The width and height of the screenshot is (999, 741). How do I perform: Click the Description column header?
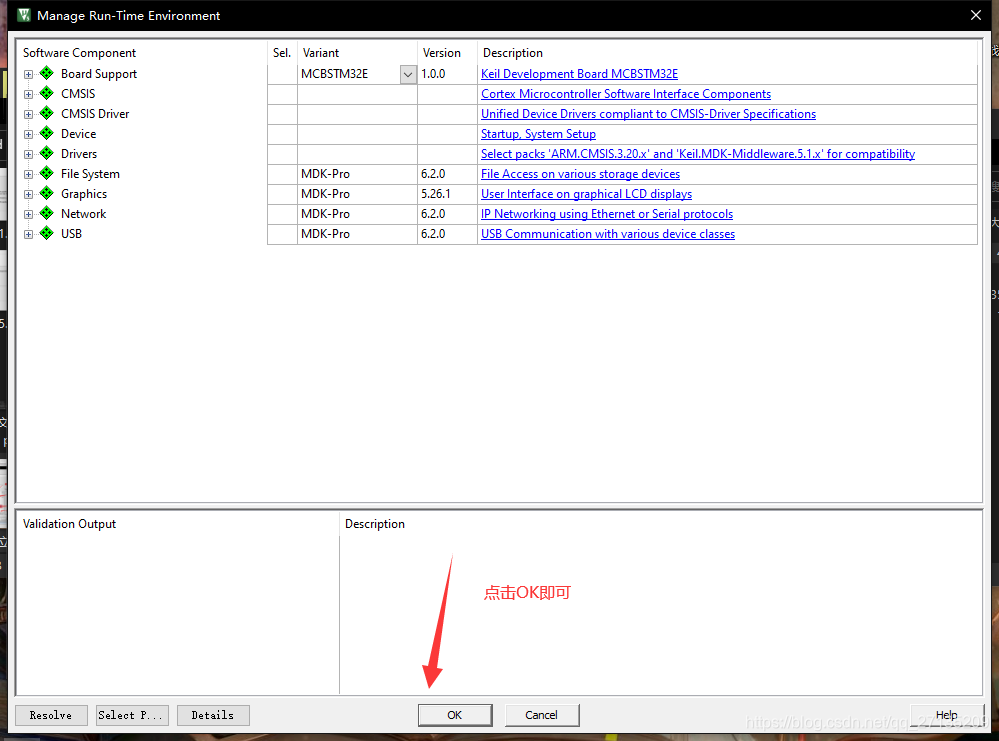tap(512, 53)
